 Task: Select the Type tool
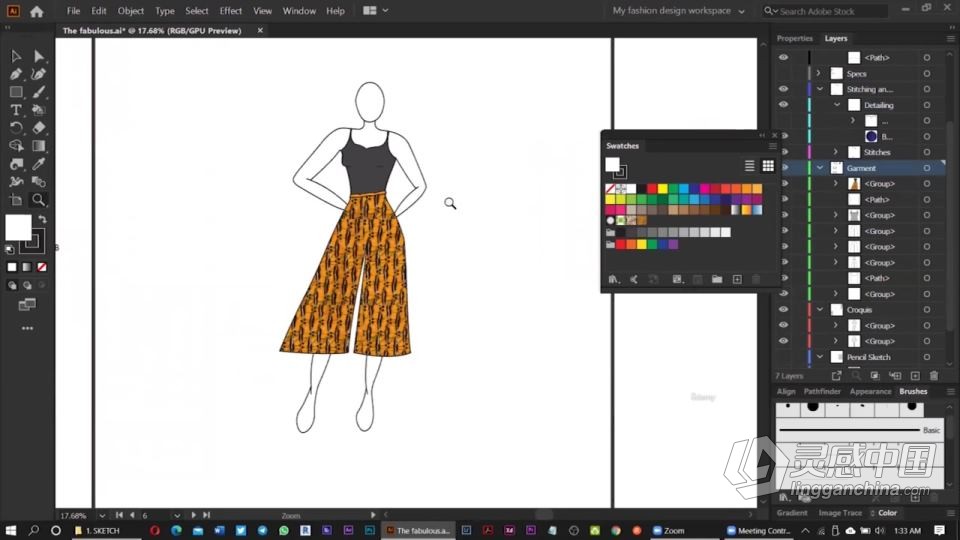point(16,110)
